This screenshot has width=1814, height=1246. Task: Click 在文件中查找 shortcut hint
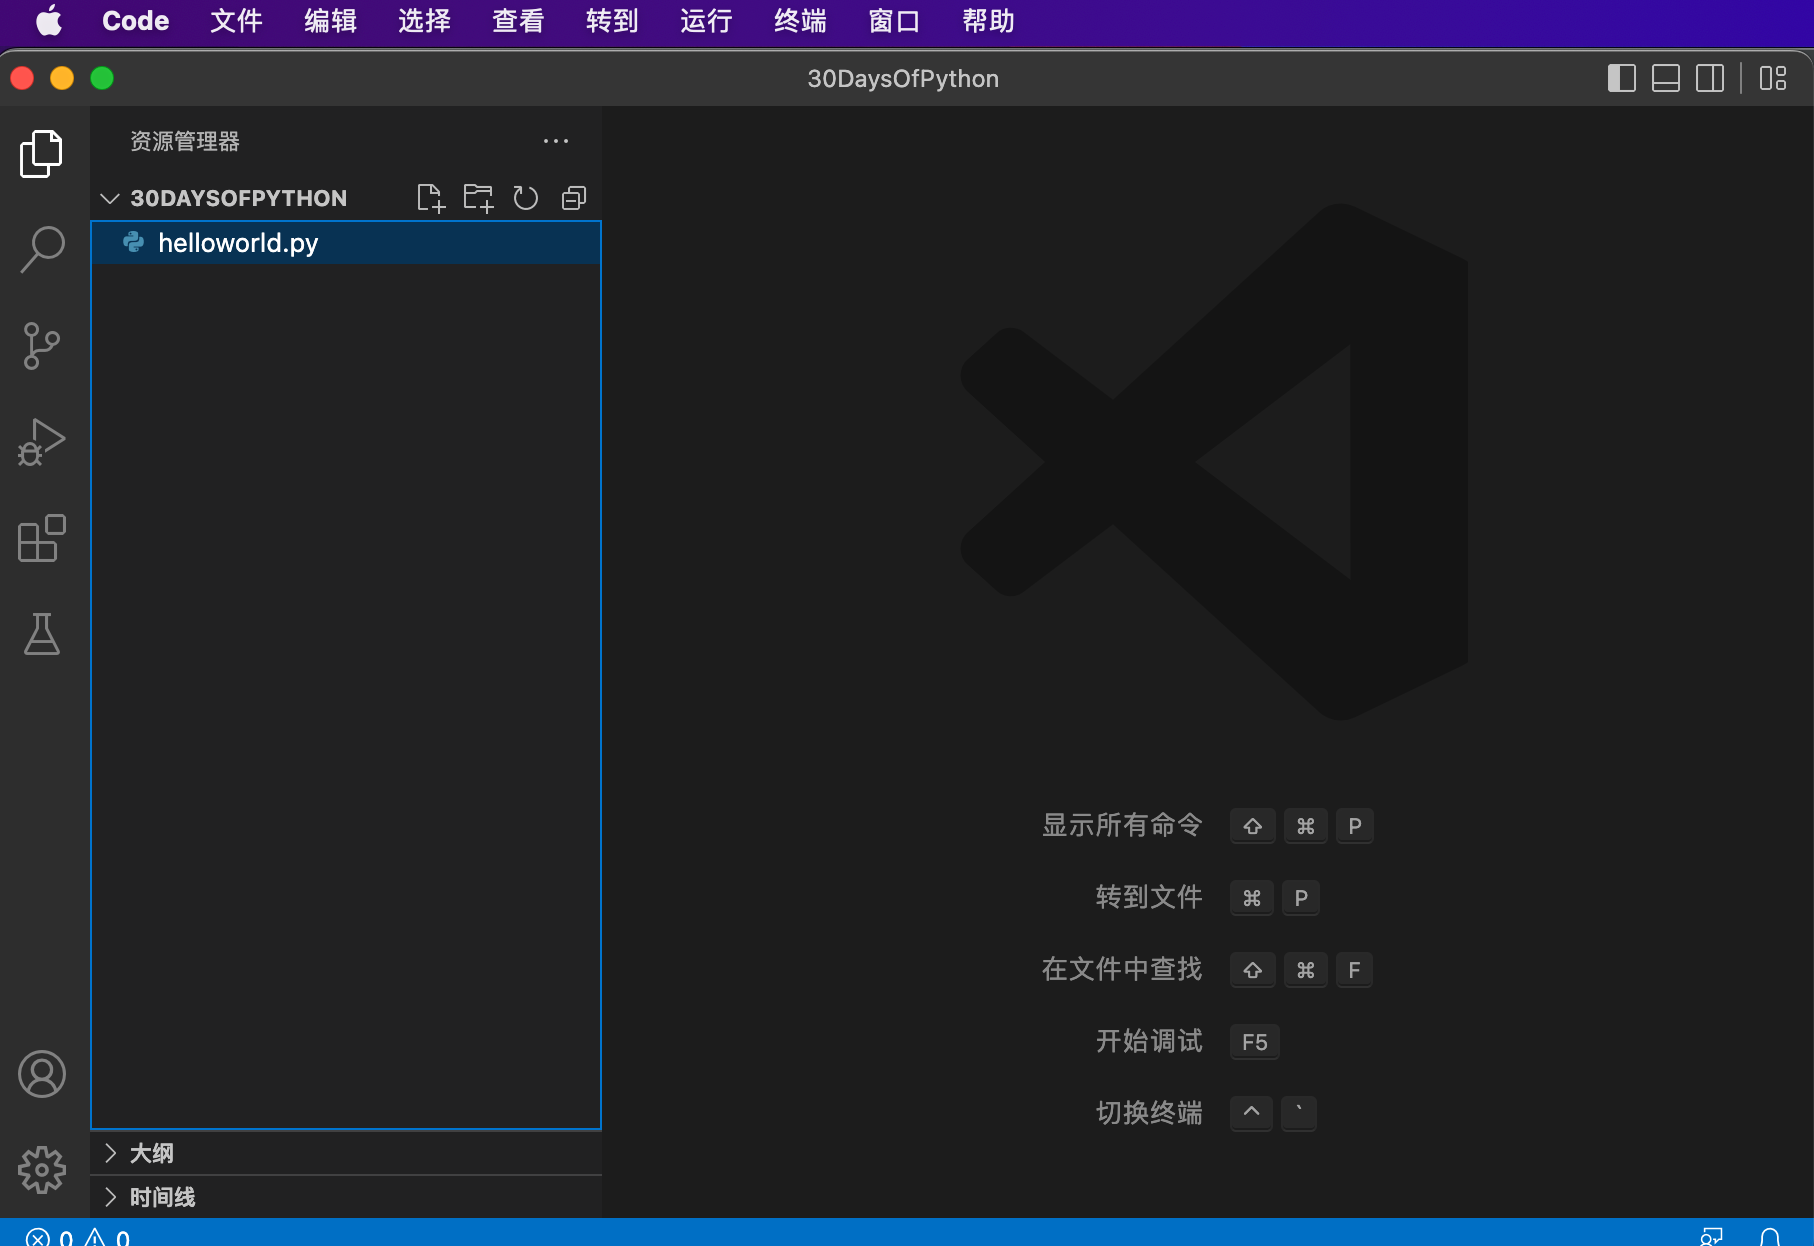click(1122, 969)
